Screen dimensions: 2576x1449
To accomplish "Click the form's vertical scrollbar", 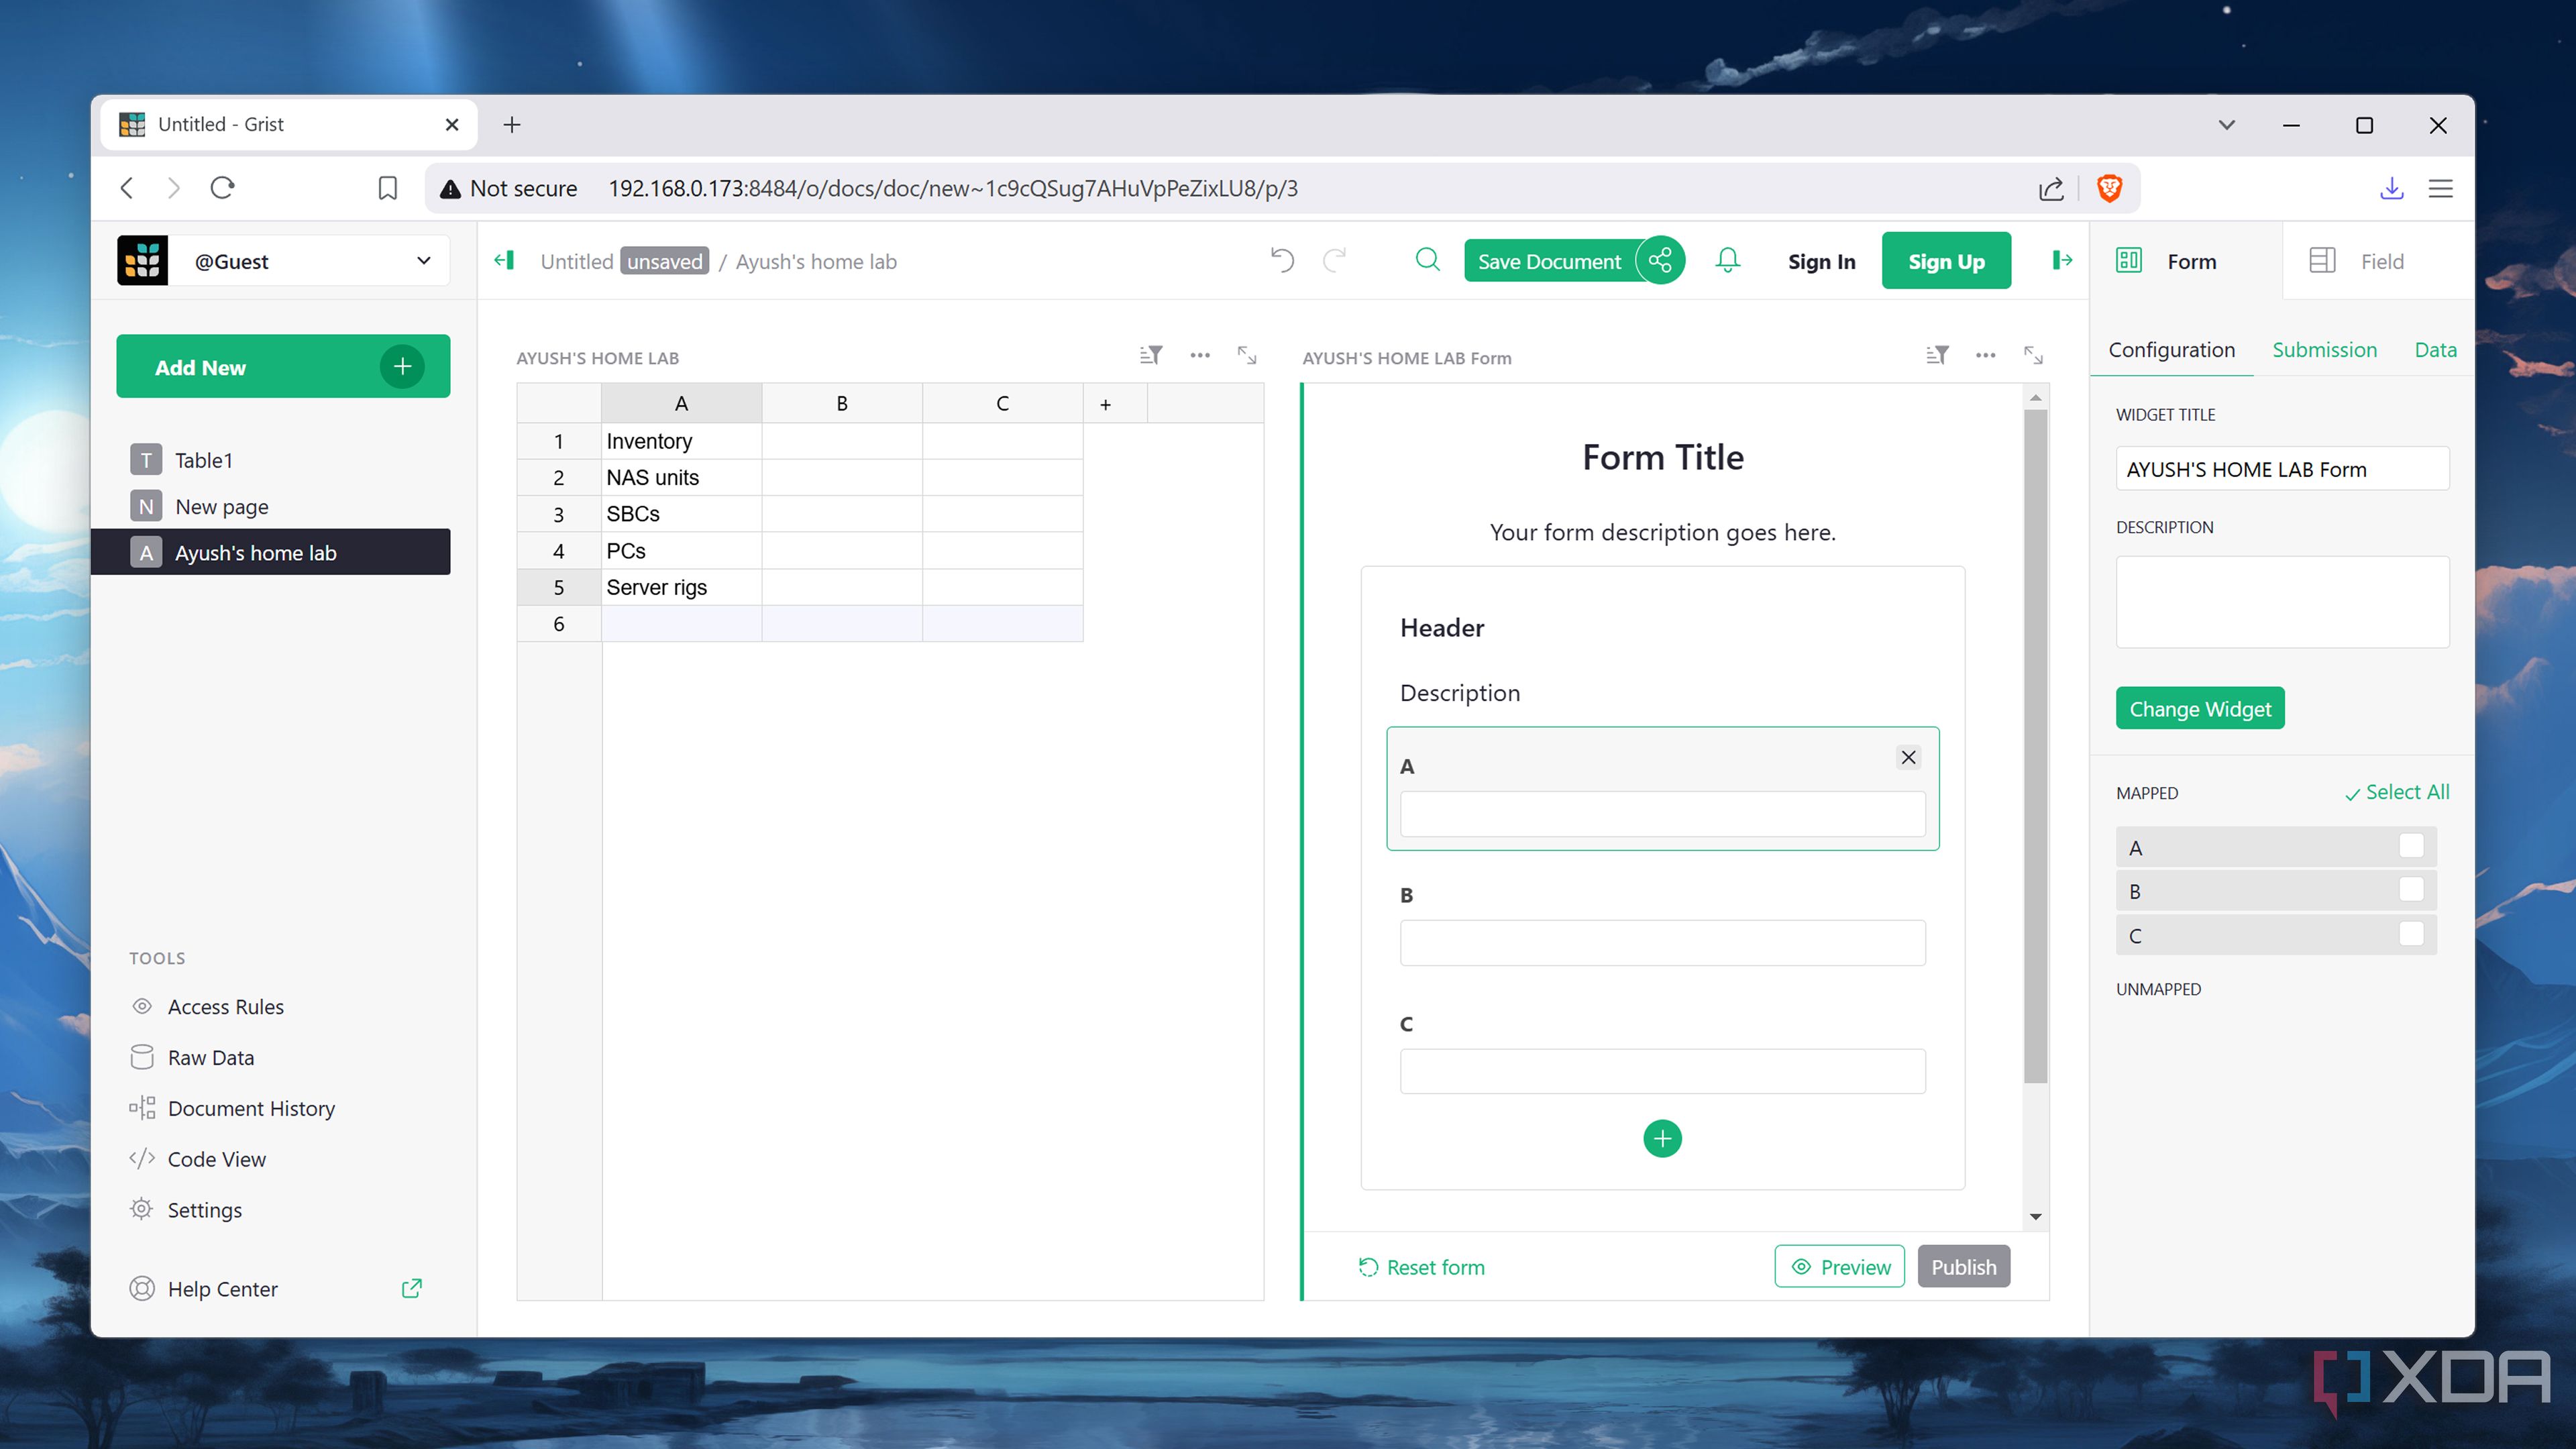I will point(2035,746).
